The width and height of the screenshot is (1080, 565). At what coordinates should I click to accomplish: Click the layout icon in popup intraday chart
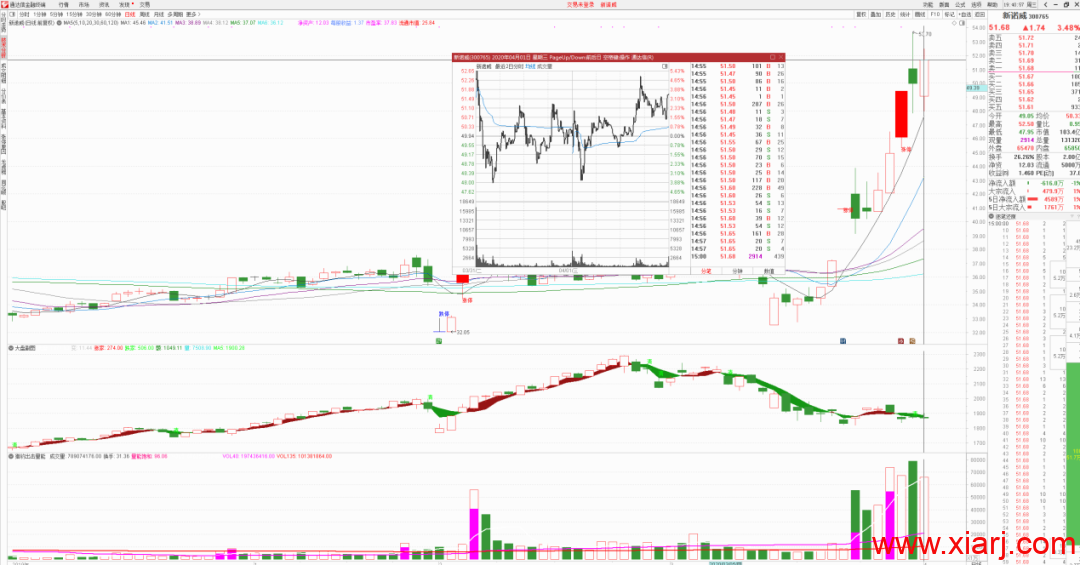(x=665, y=66)
